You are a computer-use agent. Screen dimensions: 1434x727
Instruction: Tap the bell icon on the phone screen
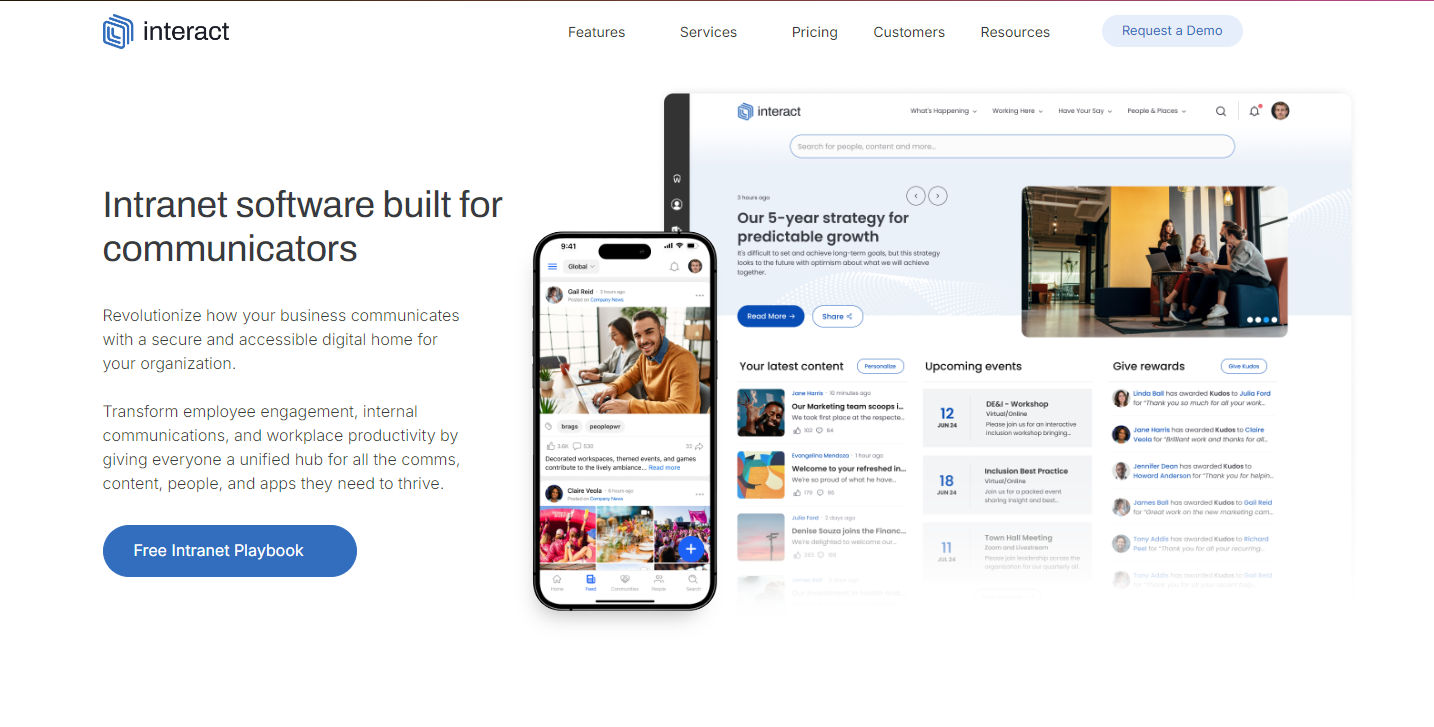coord(674,267)
